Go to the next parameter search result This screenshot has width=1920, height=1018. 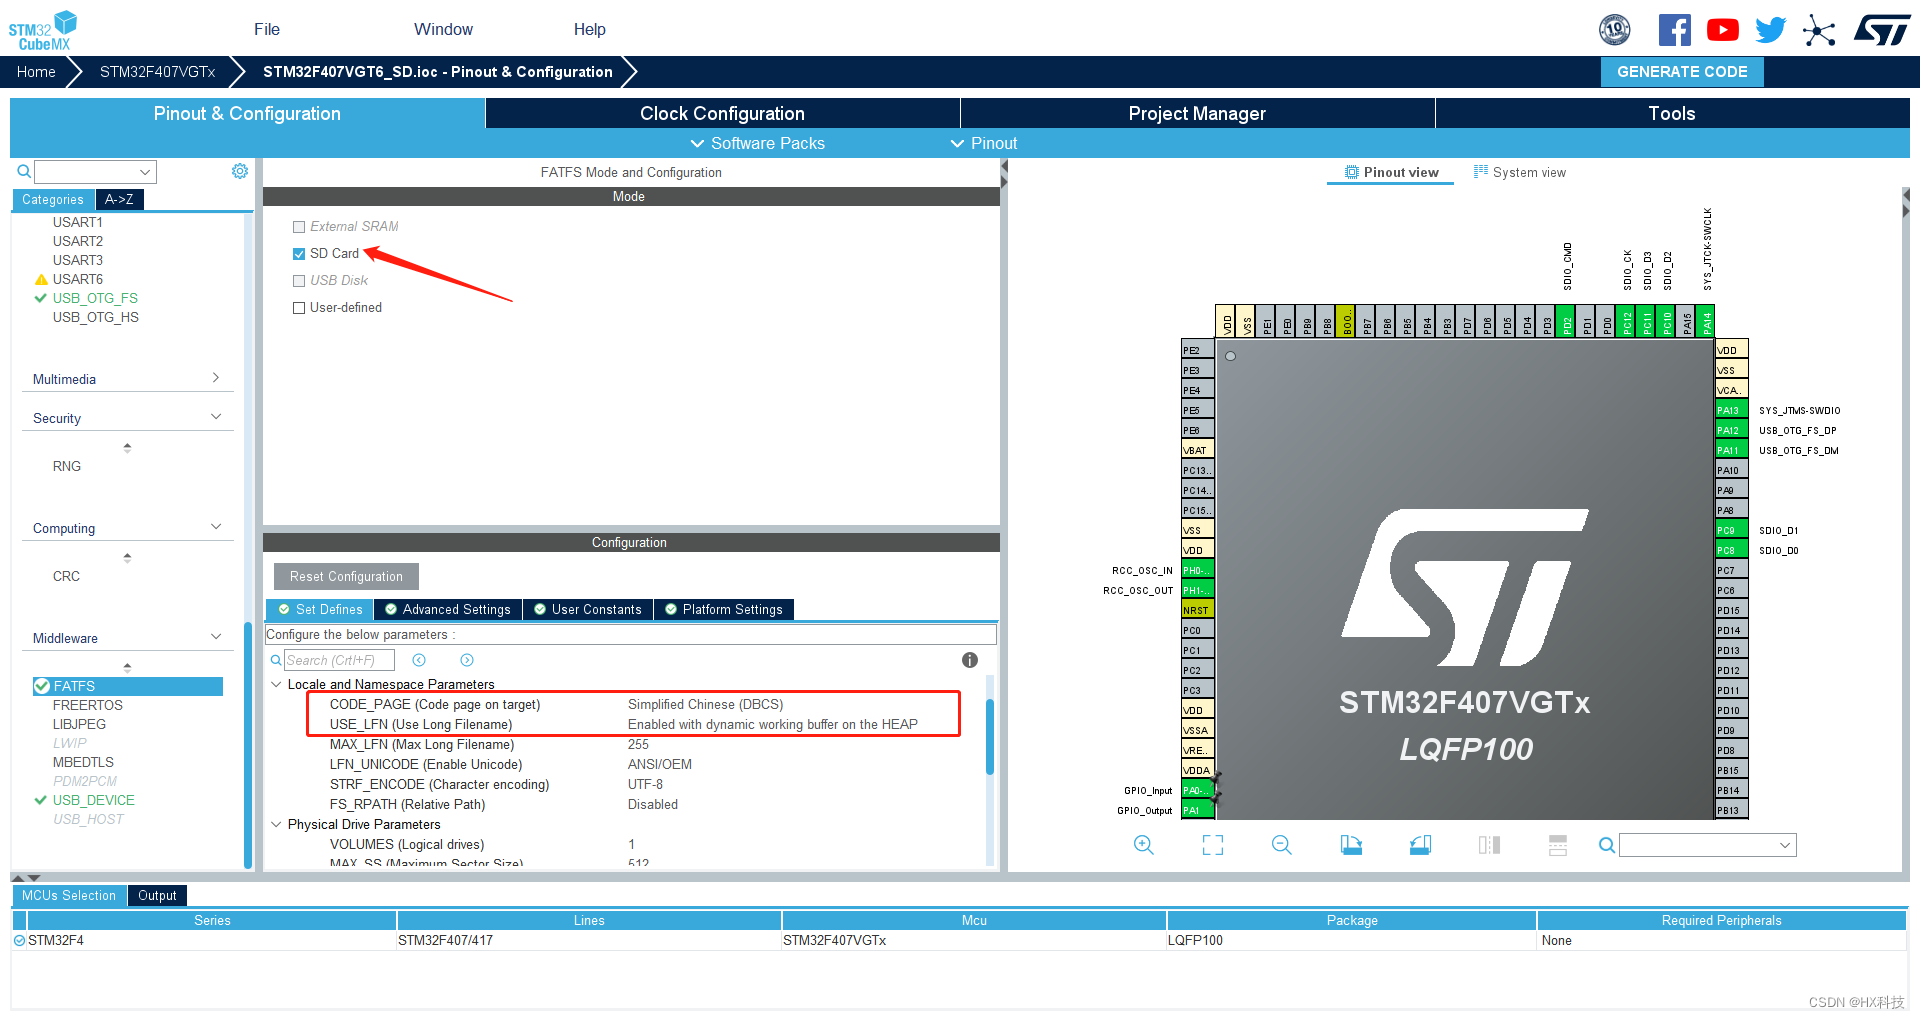(467, 660)
